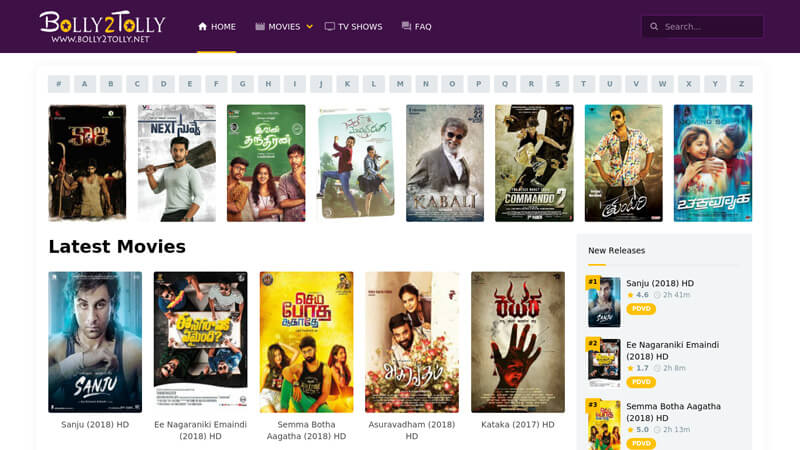Filter movies by letter V
The image size is (800, 450).
(x=637, y=84)
